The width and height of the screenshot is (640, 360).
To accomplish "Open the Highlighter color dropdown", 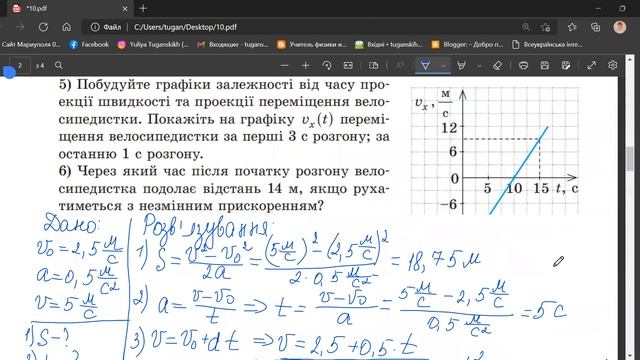I will click(479, 66).
